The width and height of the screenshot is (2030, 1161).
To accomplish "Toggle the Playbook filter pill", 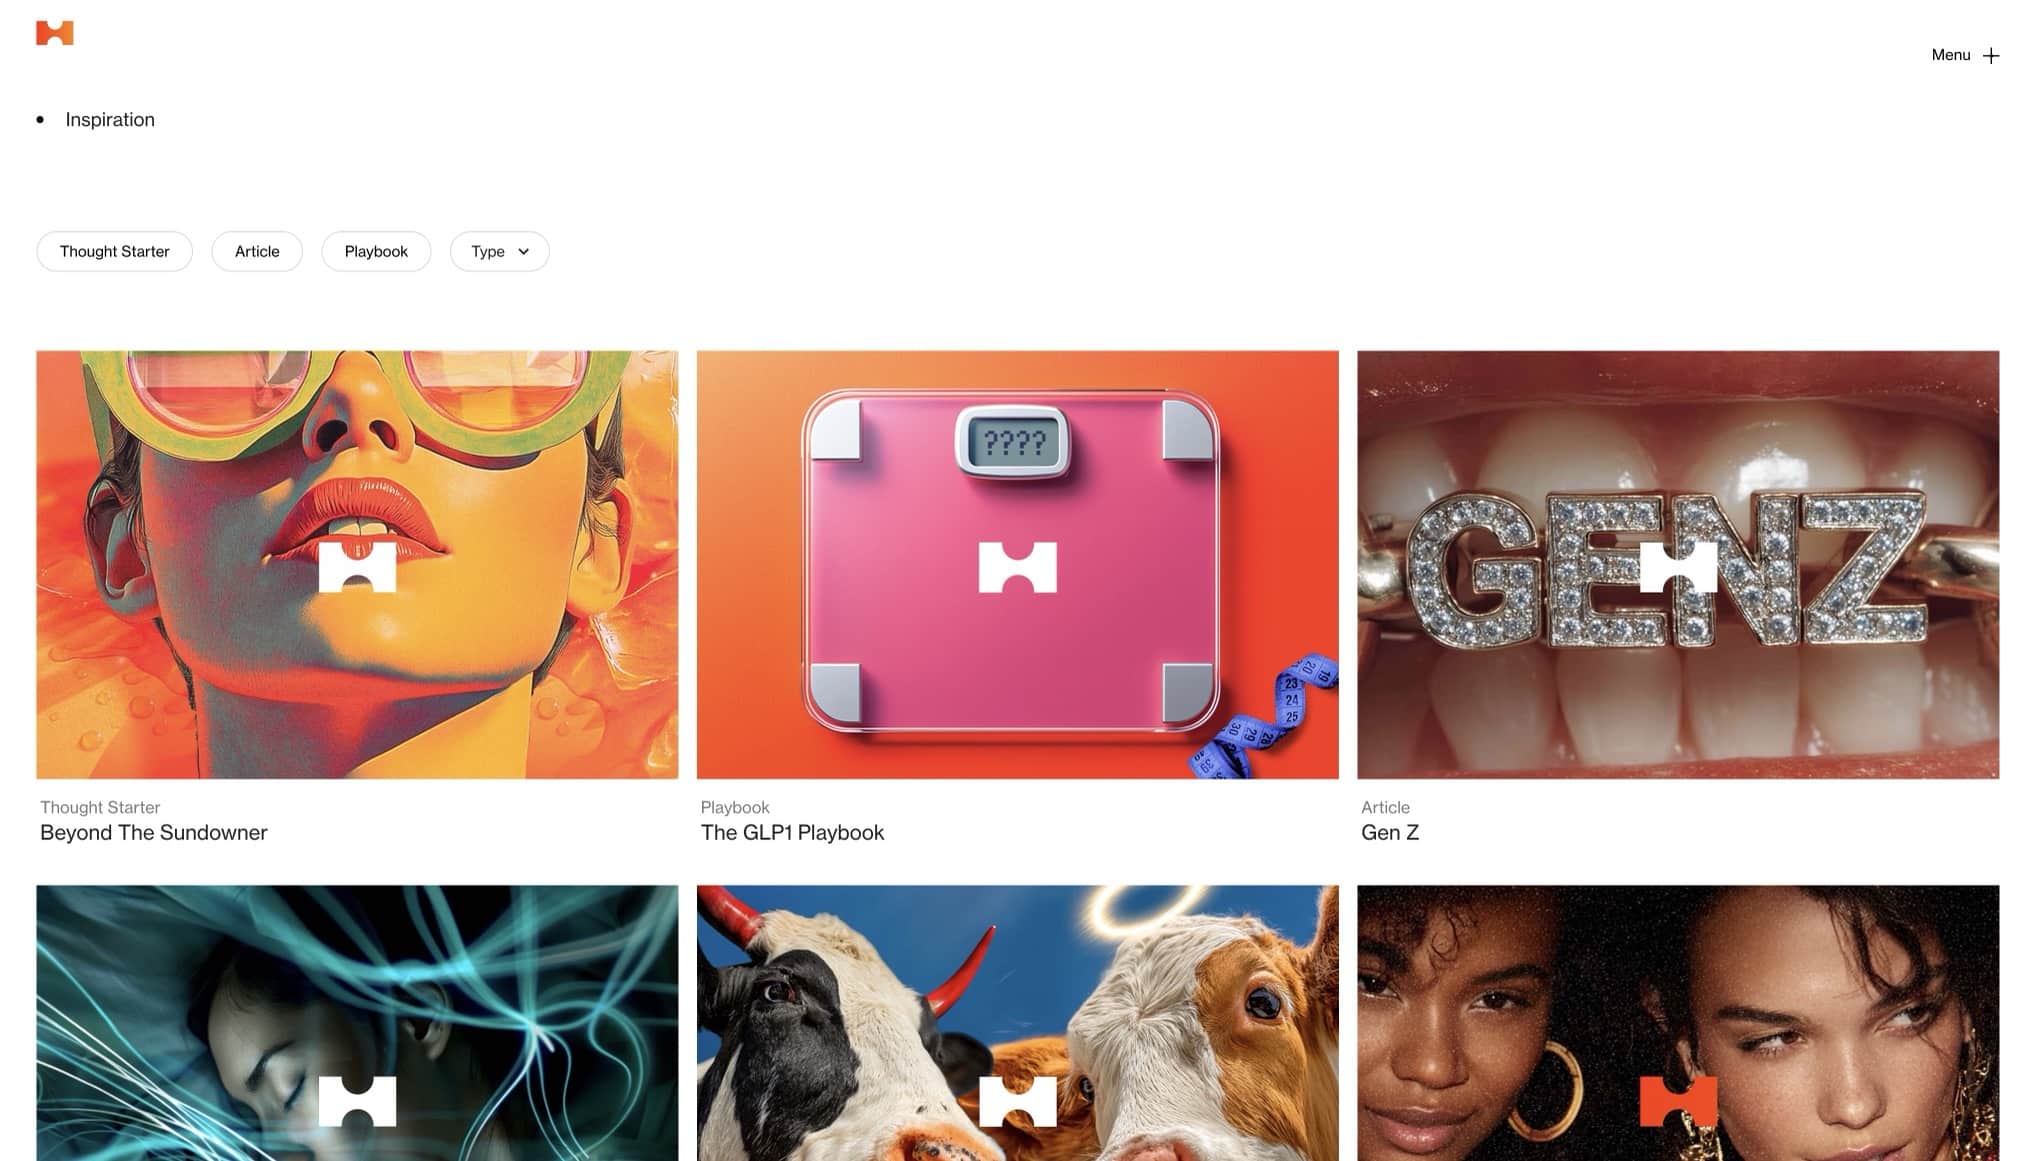I will coord(376,251).
